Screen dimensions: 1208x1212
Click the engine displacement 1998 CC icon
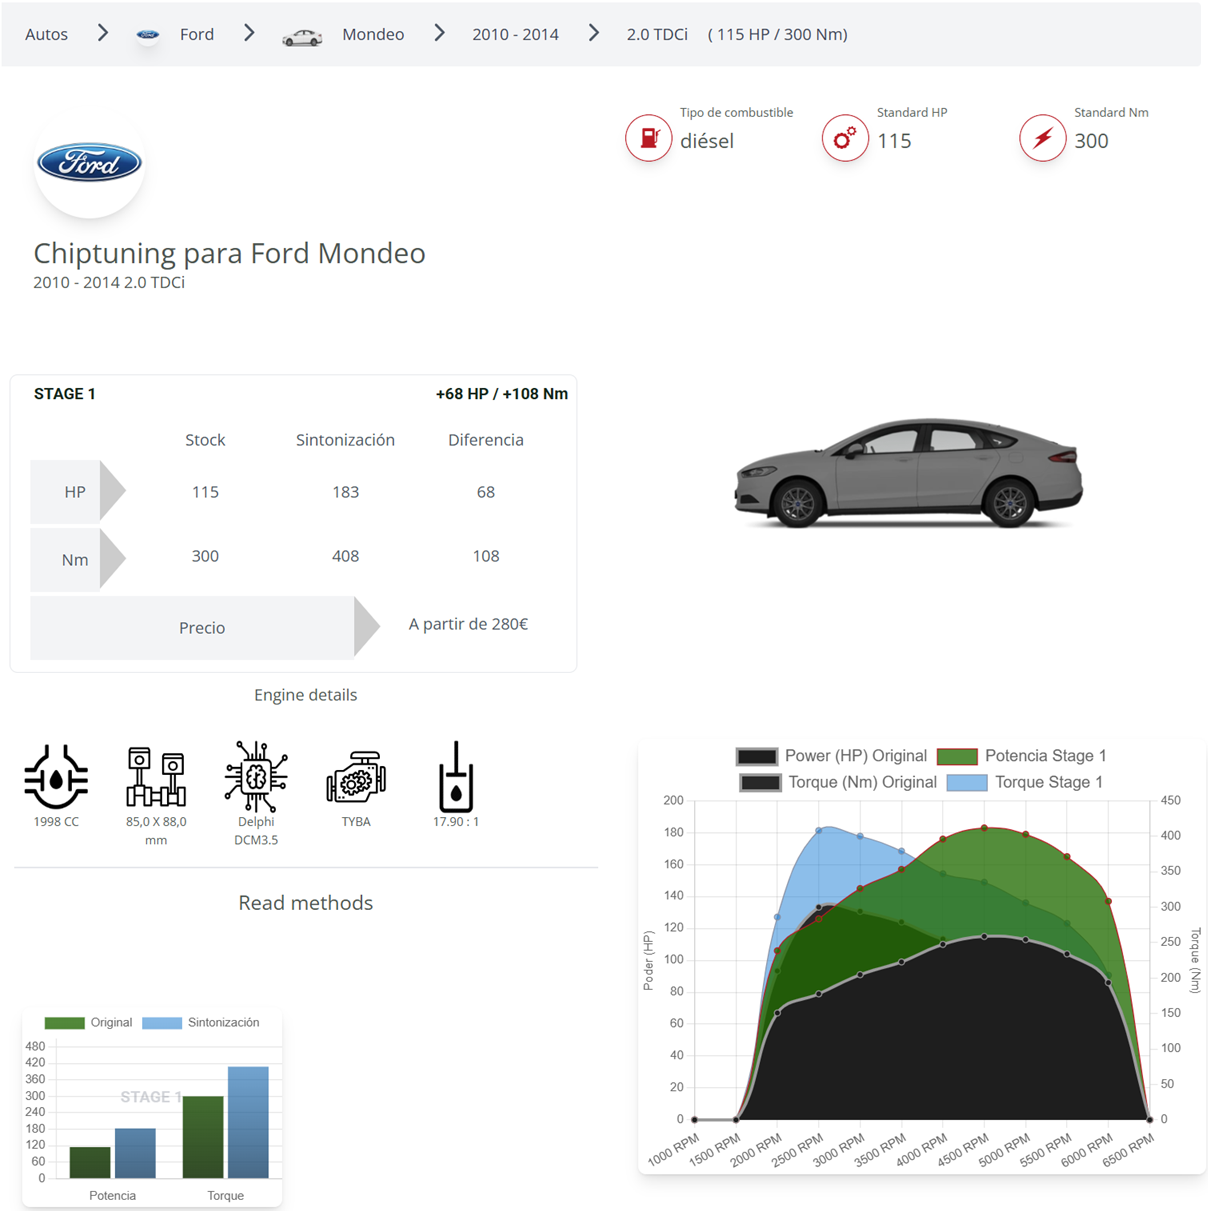click(x=56, y=776)
